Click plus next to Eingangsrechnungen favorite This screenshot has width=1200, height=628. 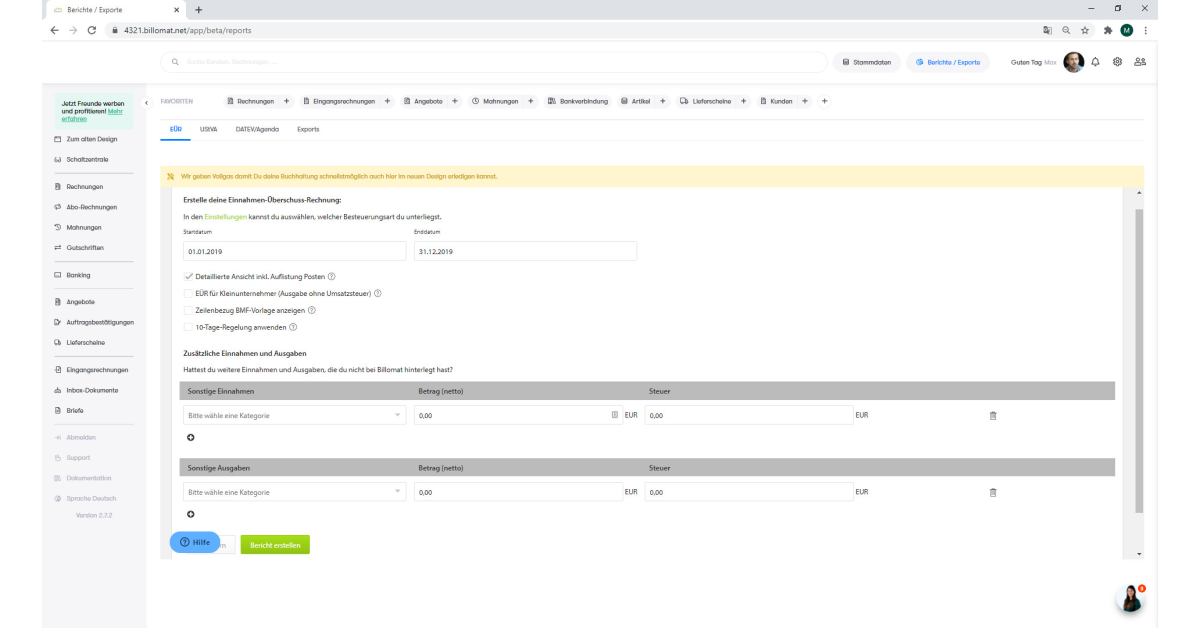(387, 101)
